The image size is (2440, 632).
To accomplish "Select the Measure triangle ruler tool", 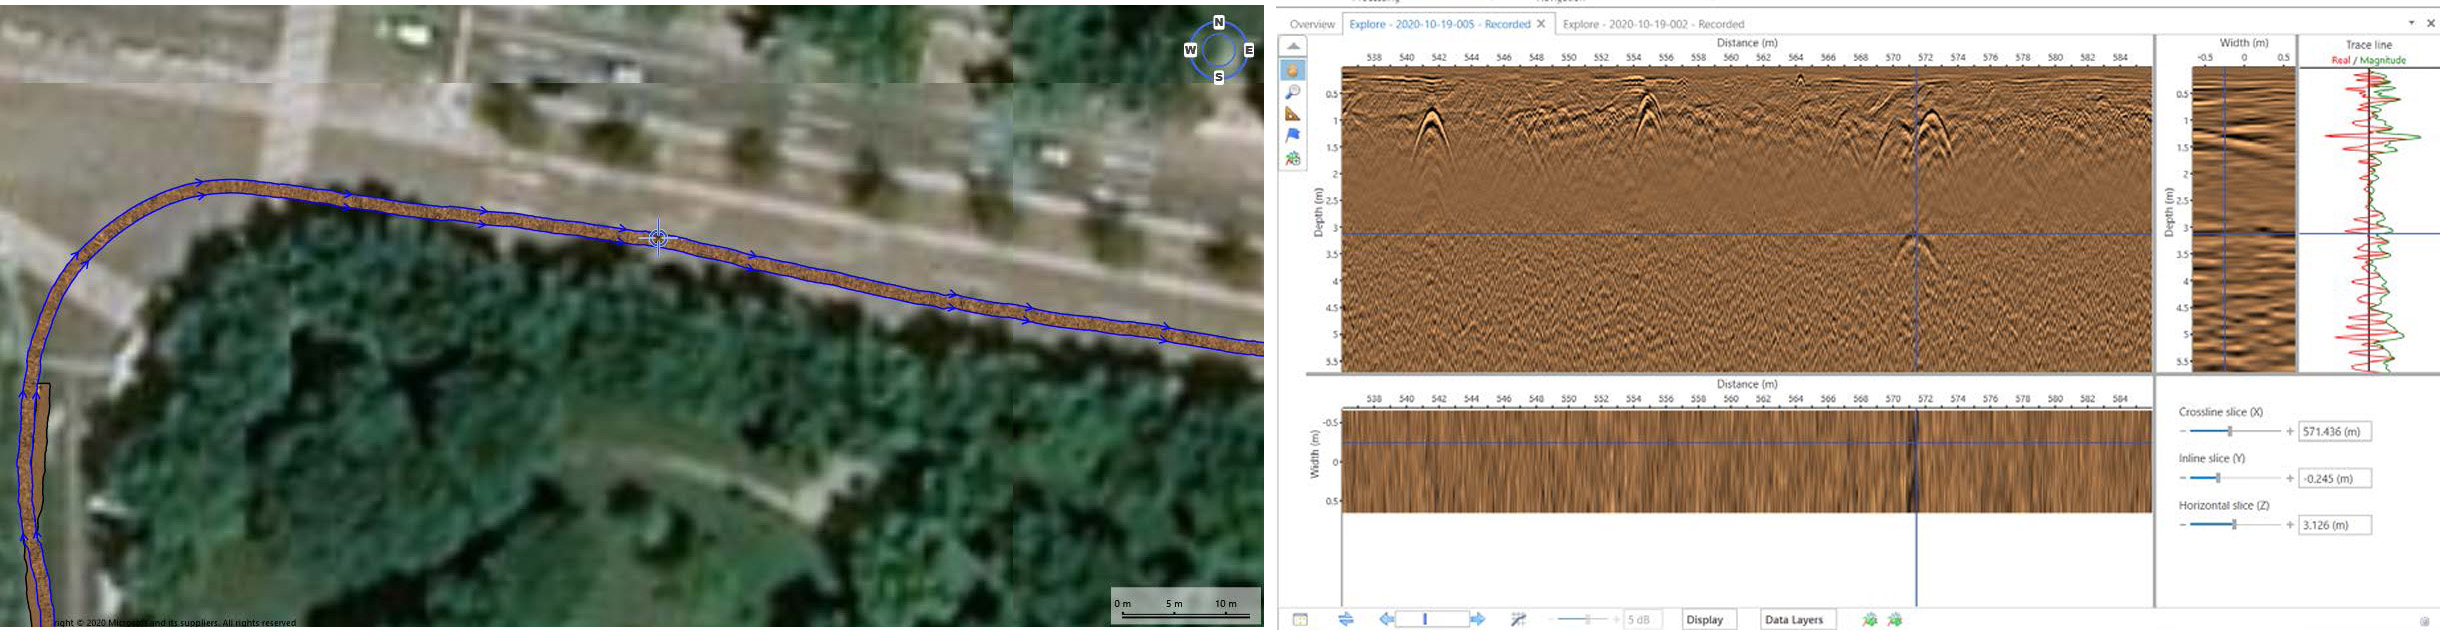I will (x=1293, y=114).
